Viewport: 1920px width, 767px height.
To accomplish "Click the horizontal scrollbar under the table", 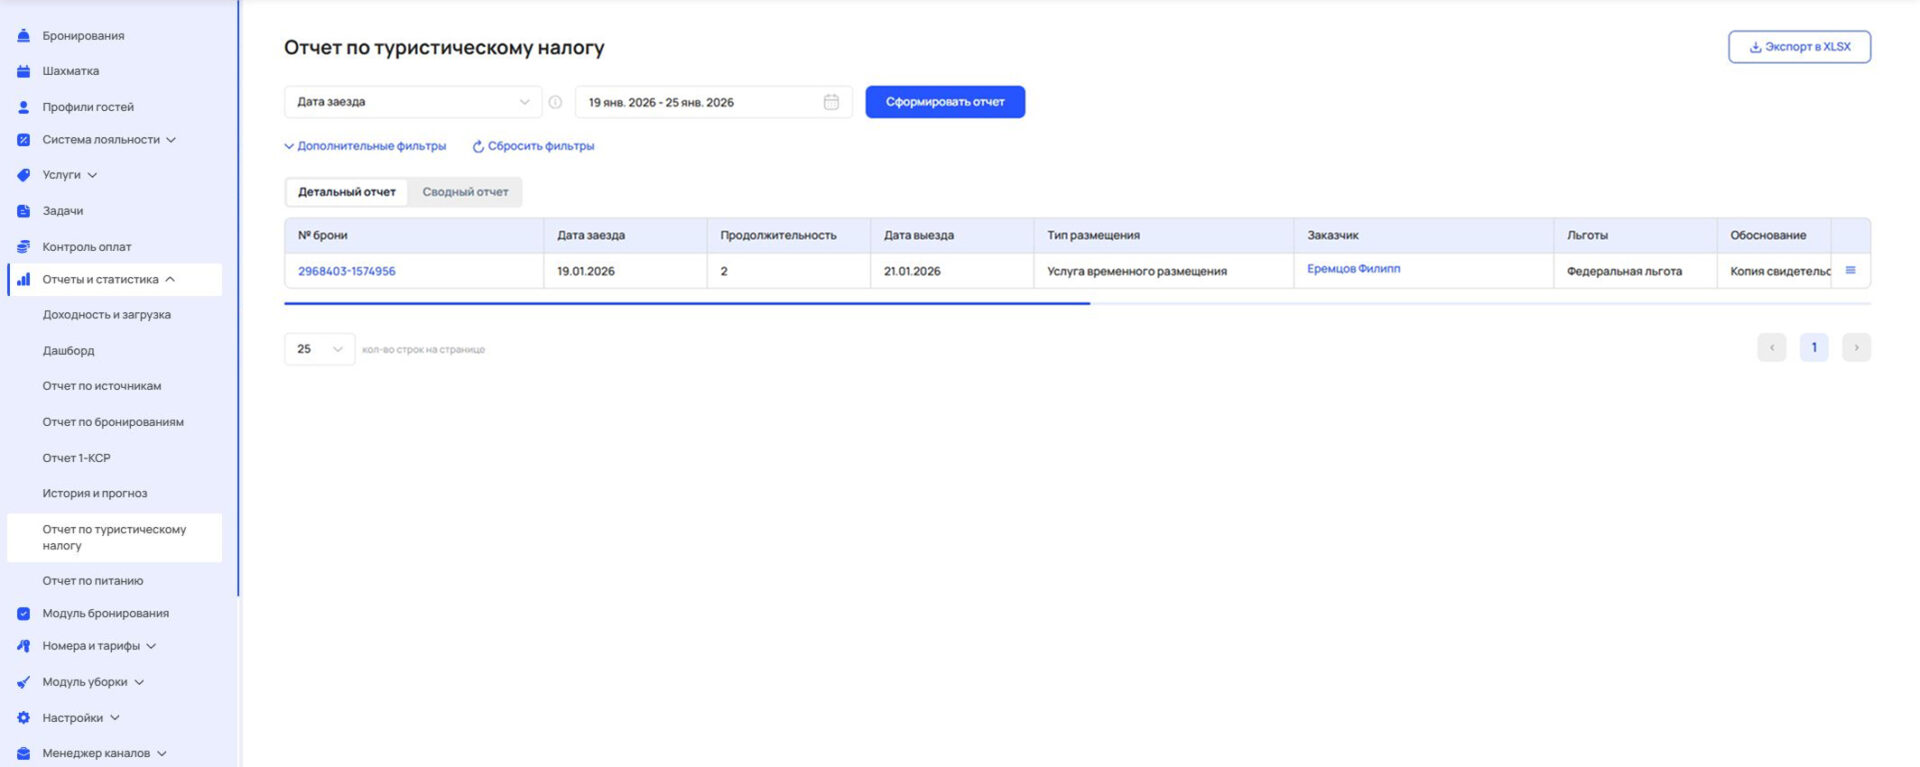I will coord(687,303).
